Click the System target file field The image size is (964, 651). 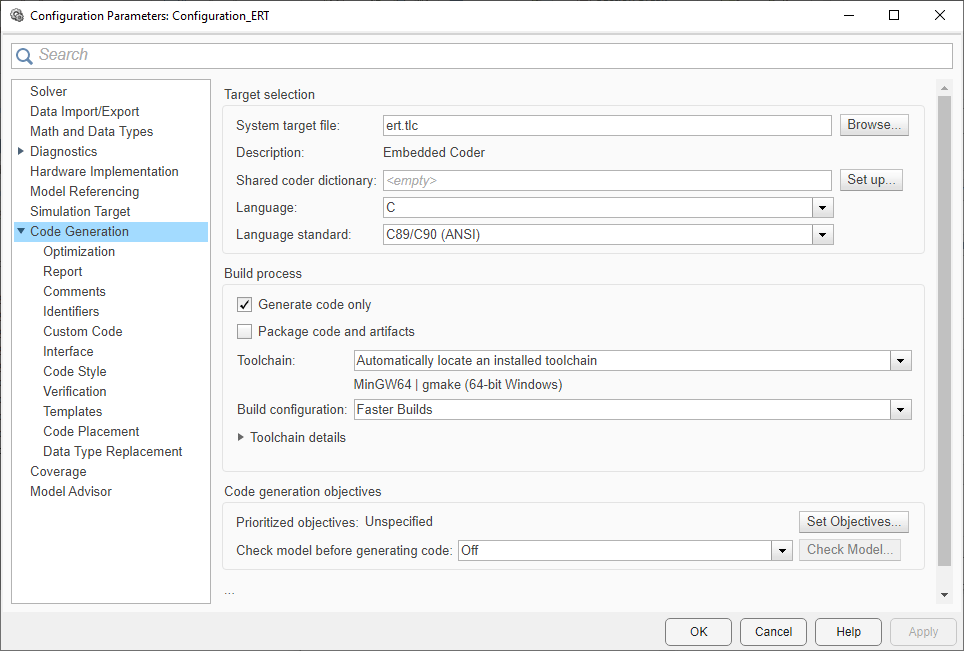coord(607,125)
